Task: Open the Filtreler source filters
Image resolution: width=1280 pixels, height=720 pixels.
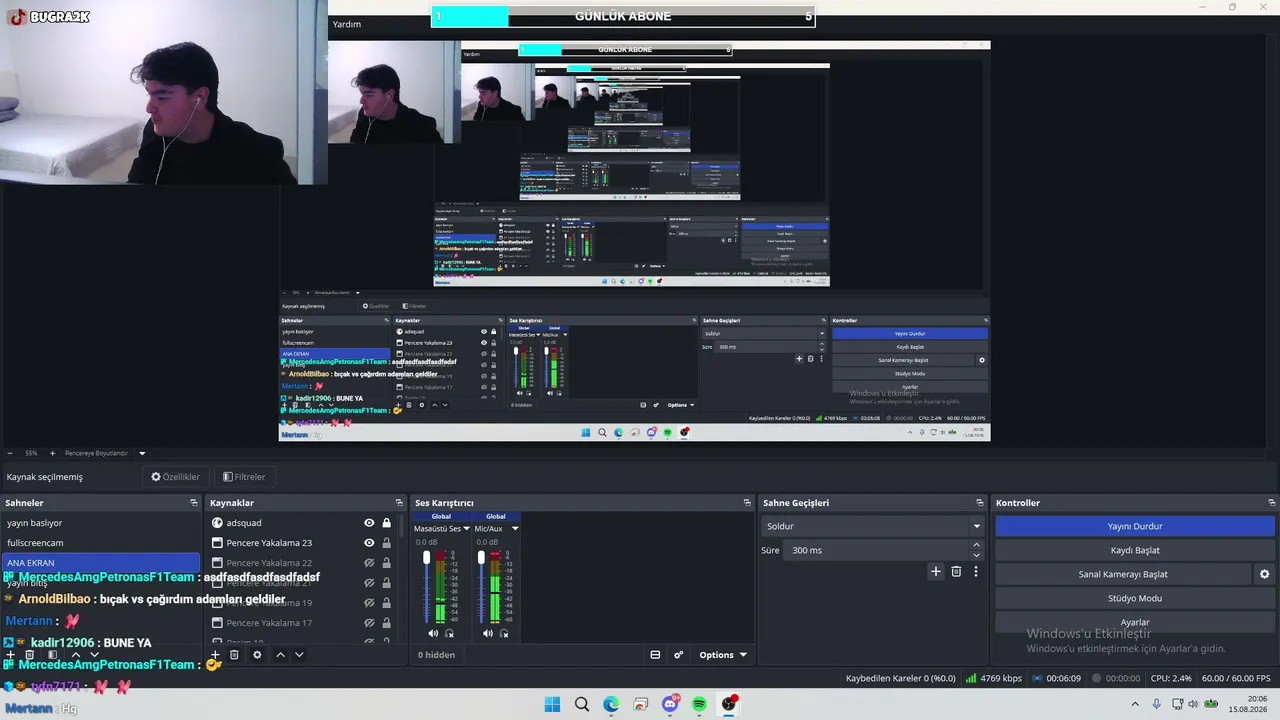Action: 244,477
